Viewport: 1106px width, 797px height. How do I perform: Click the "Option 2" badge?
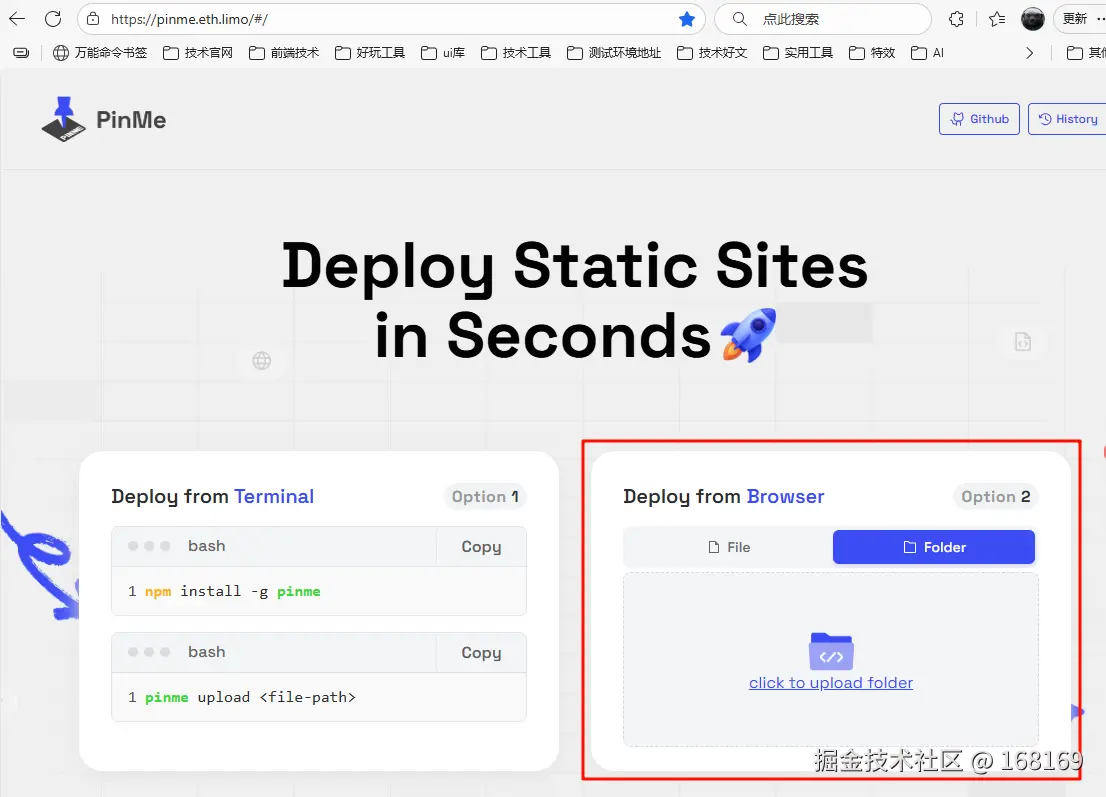(996, 497)
